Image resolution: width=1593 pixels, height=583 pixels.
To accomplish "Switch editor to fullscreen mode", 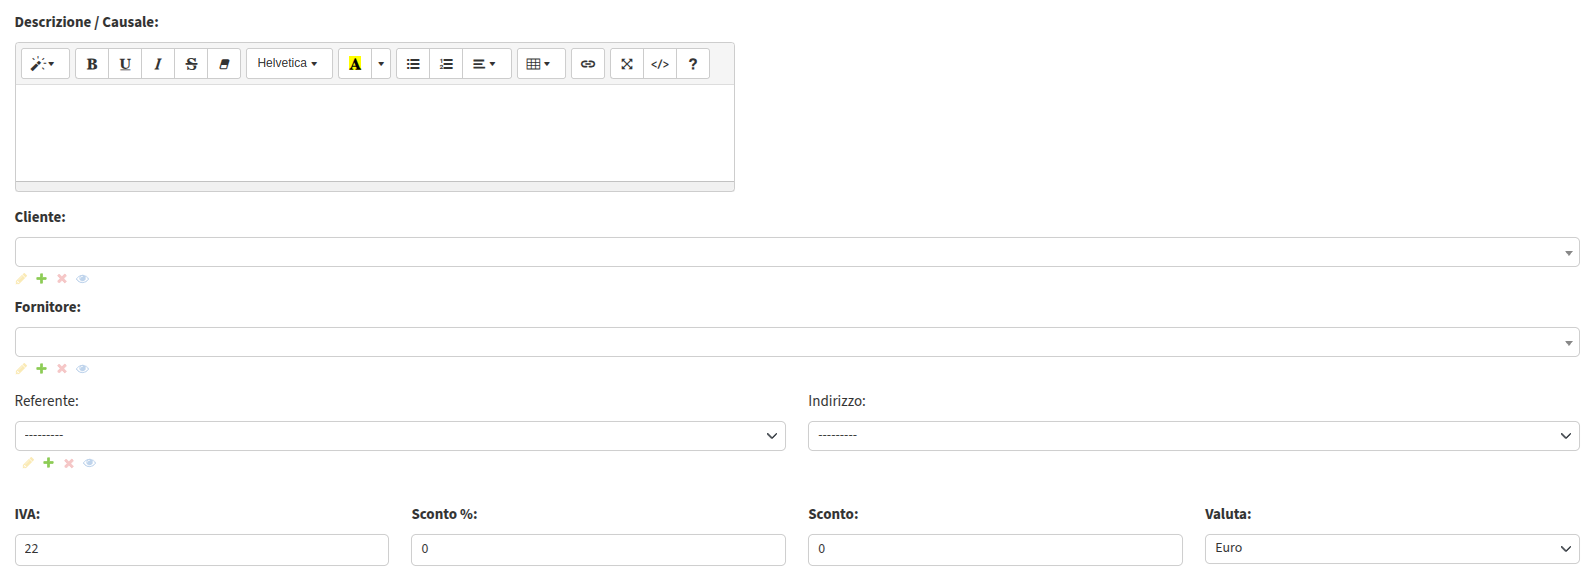I will click(627, 64).
